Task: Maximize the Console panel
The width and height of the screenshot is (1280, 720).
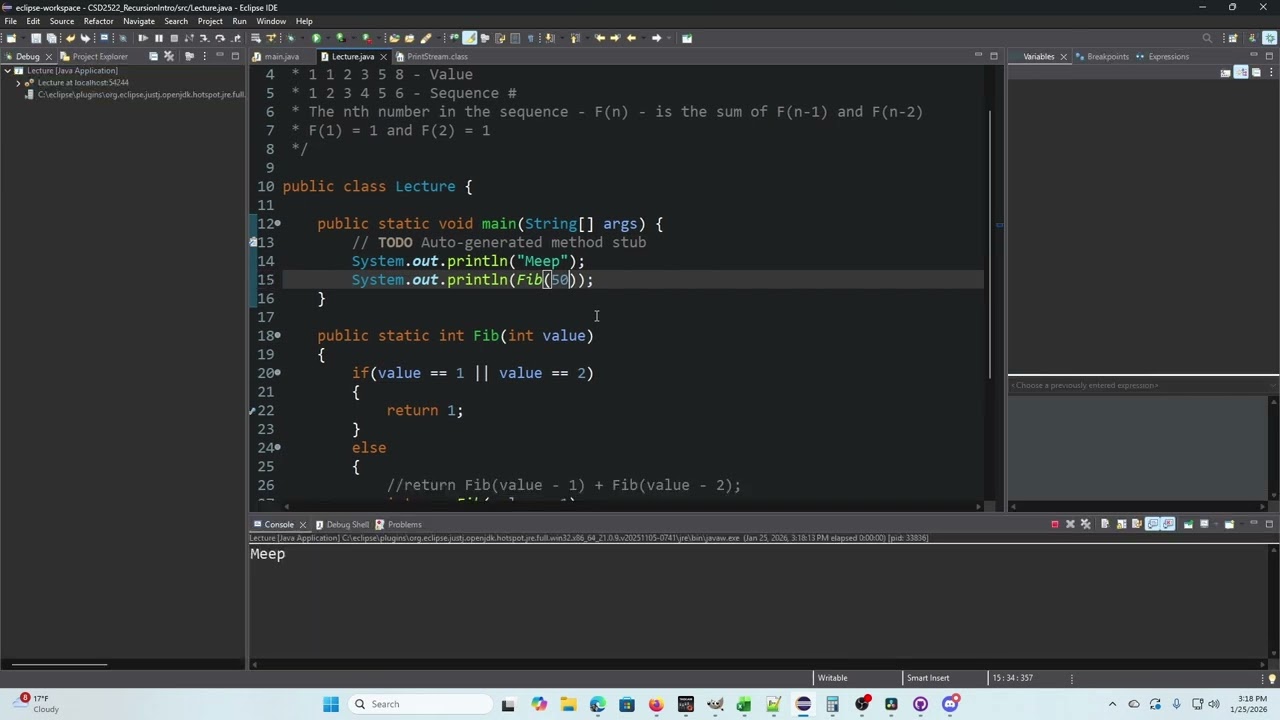Action: (1269, 523)
